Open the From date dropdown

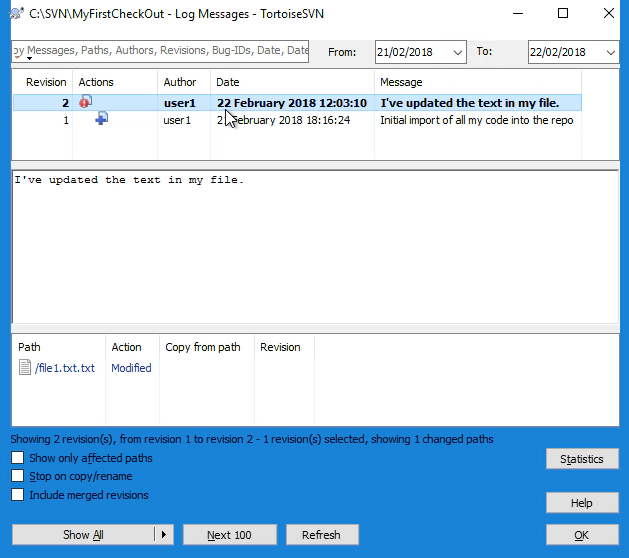457,52
